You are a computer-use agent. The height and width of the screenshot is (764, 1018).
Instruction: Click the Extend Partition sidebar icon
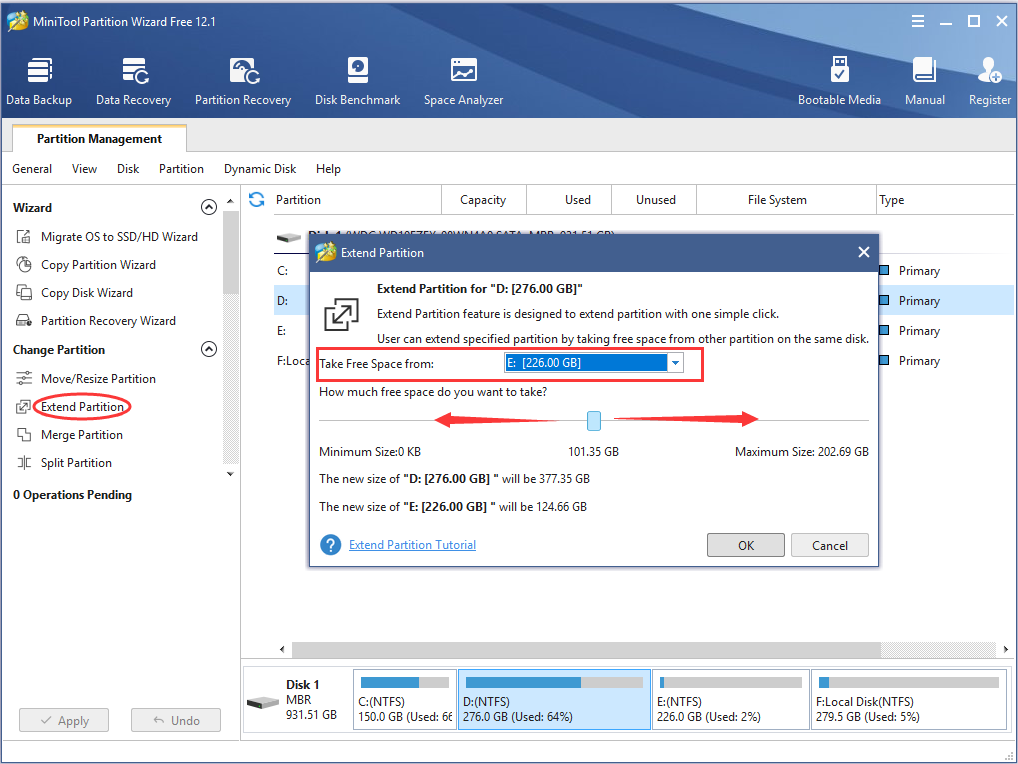click(23, 407)
